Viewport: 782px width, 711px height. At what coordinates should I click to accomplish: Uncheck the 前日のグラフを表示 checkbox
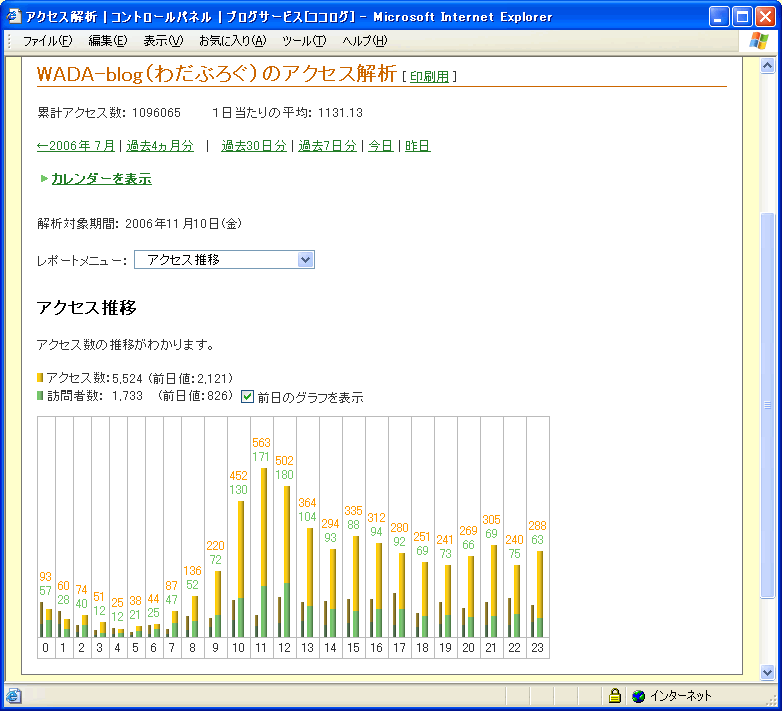tap(248, 397)
